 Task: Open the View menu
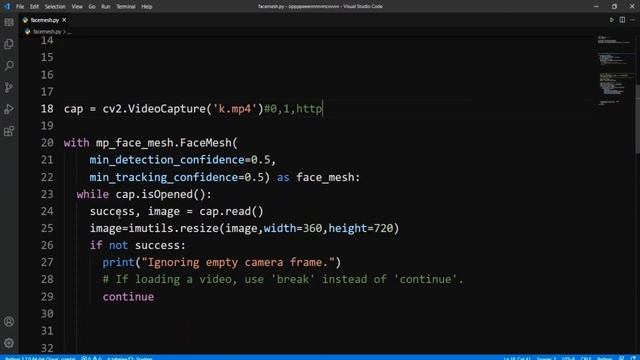[77, 7]
